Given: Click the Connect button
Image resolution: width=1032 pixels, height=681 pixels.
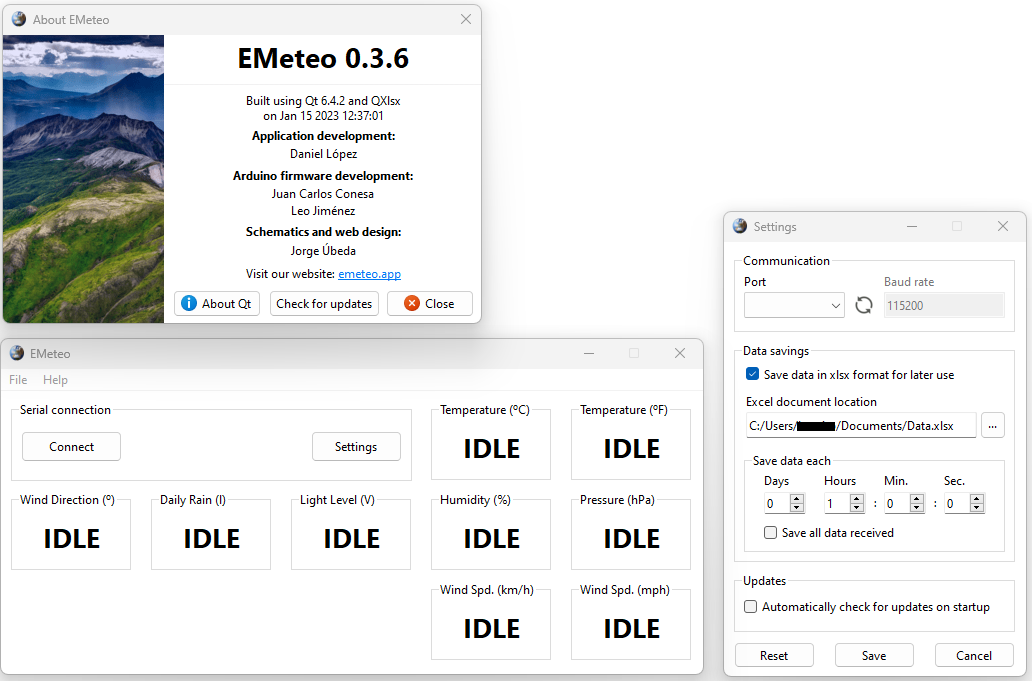Looking at the screenshot, I should click(71, 447).
